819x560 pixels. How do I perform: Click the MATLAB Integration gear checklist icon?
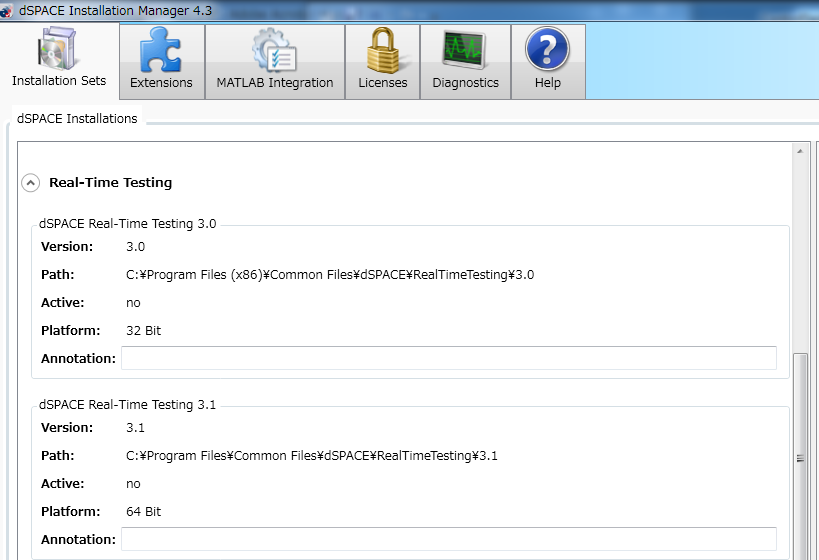click(274, 50)
